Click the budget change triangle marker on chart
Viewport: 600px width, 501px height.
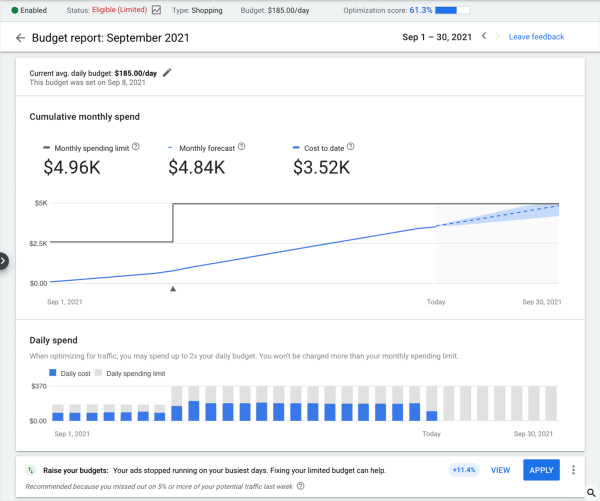[x=173, y=289]
